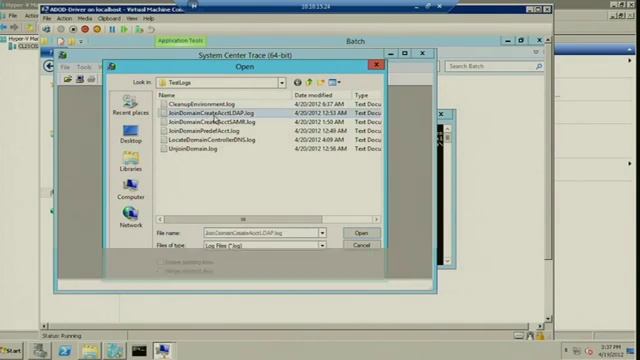Click open-folder icon in System Center Trace toolbar
The image size is (640, 360).
(x=68, y=79)
